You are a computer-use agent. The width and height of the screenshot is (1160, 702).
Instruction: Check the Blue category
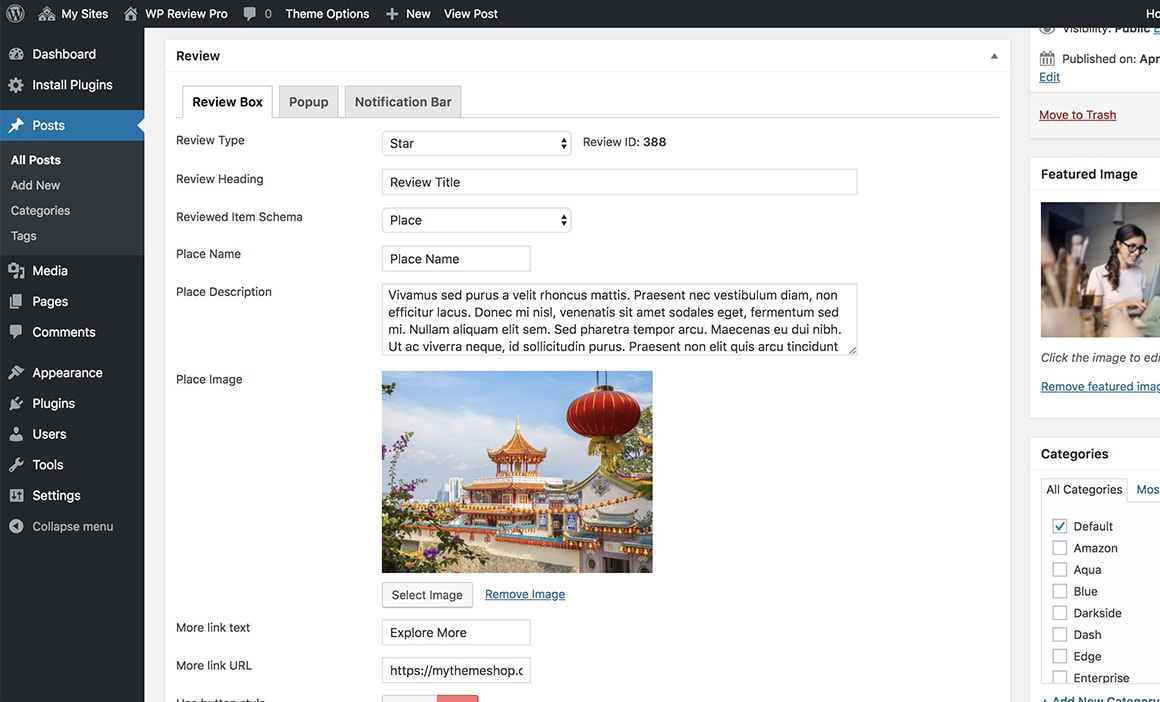point(1059,591)
